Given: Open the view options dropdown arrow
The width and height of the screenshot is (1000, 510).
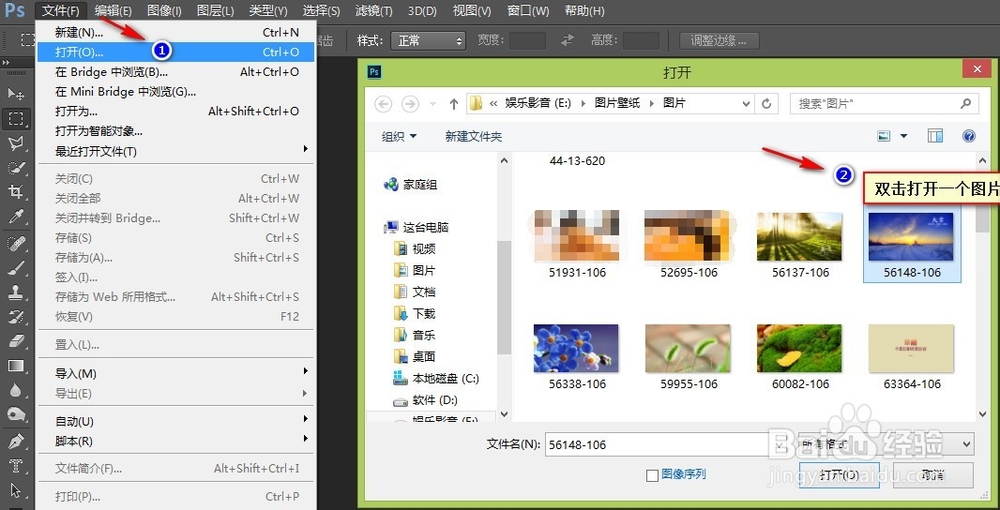Looking at the screenshot, I should pos(903,136).
